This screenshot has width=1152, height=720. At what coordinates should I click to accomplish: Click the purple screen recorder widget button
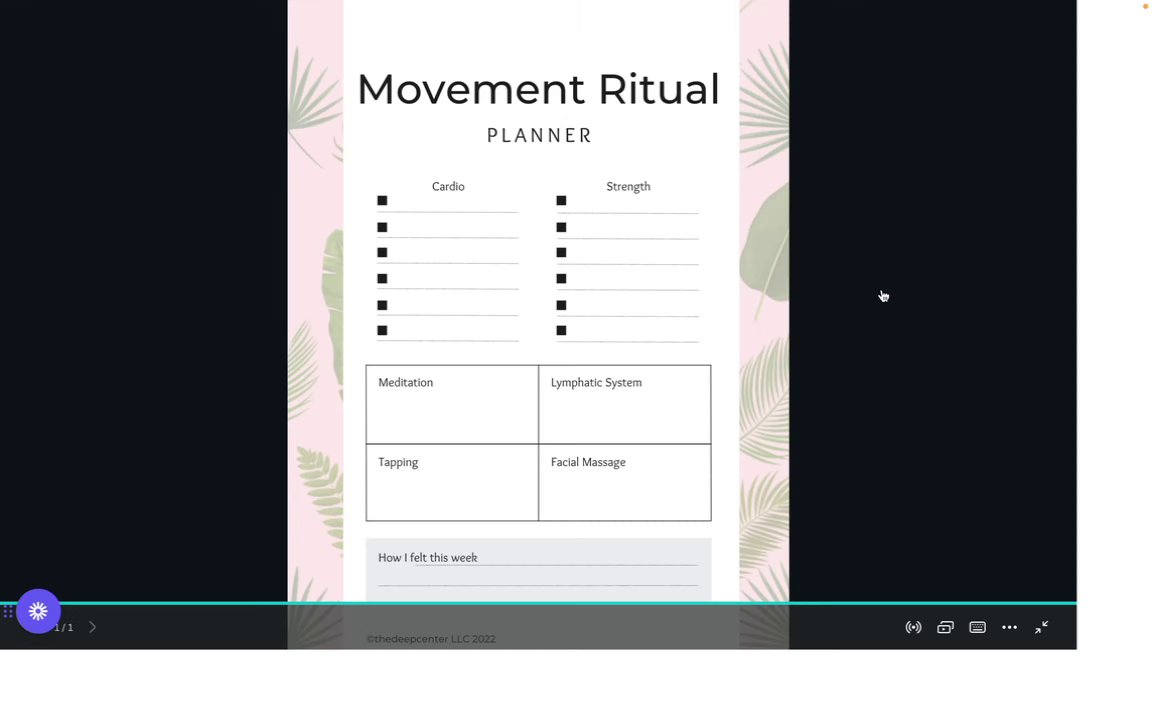pos(38,611)
